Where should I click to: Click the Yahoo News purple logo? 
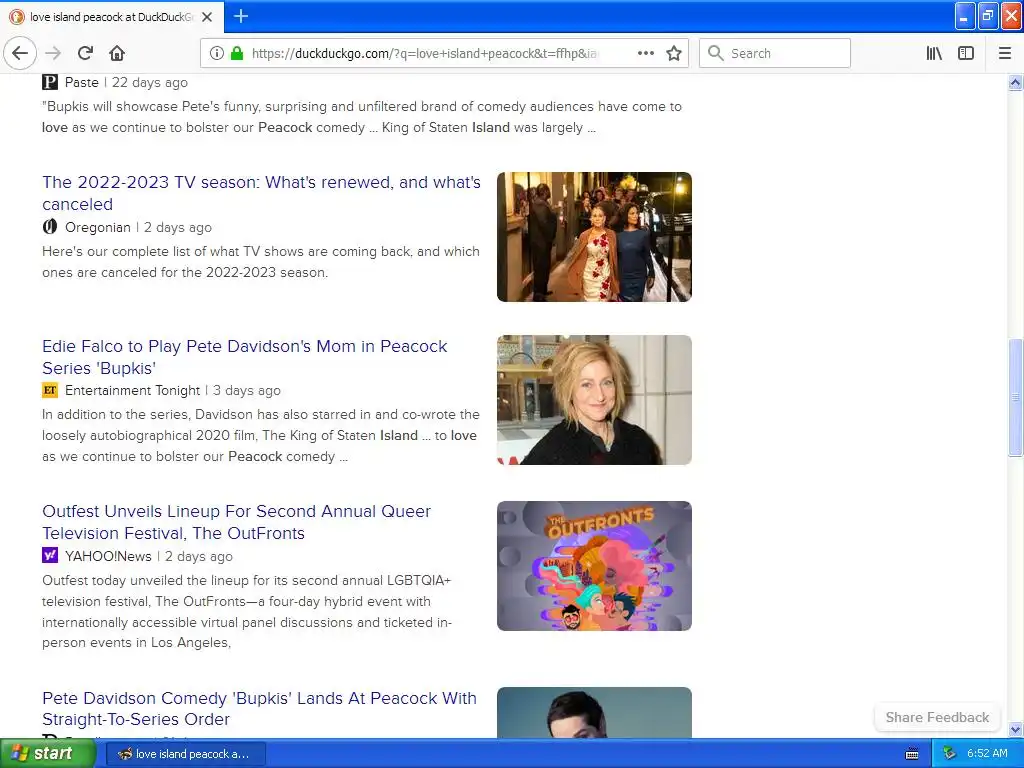tap(50, 555)
